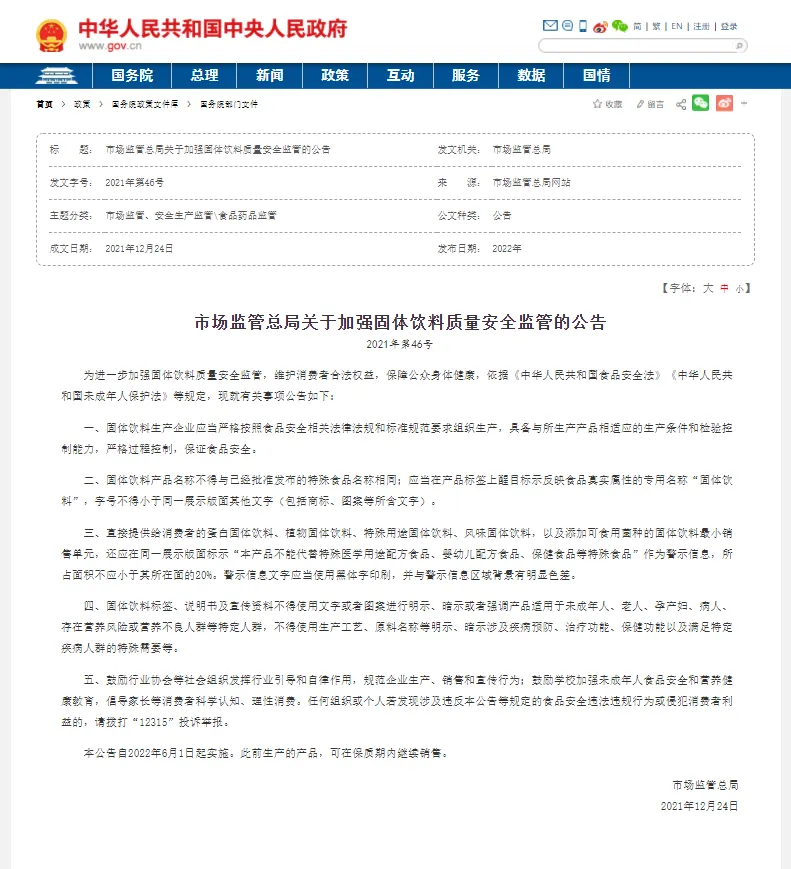The width and height of the screenshot is (791, 869).
Task: Click the document number value 2021年第46号 in info table
Action: (134, 182)
